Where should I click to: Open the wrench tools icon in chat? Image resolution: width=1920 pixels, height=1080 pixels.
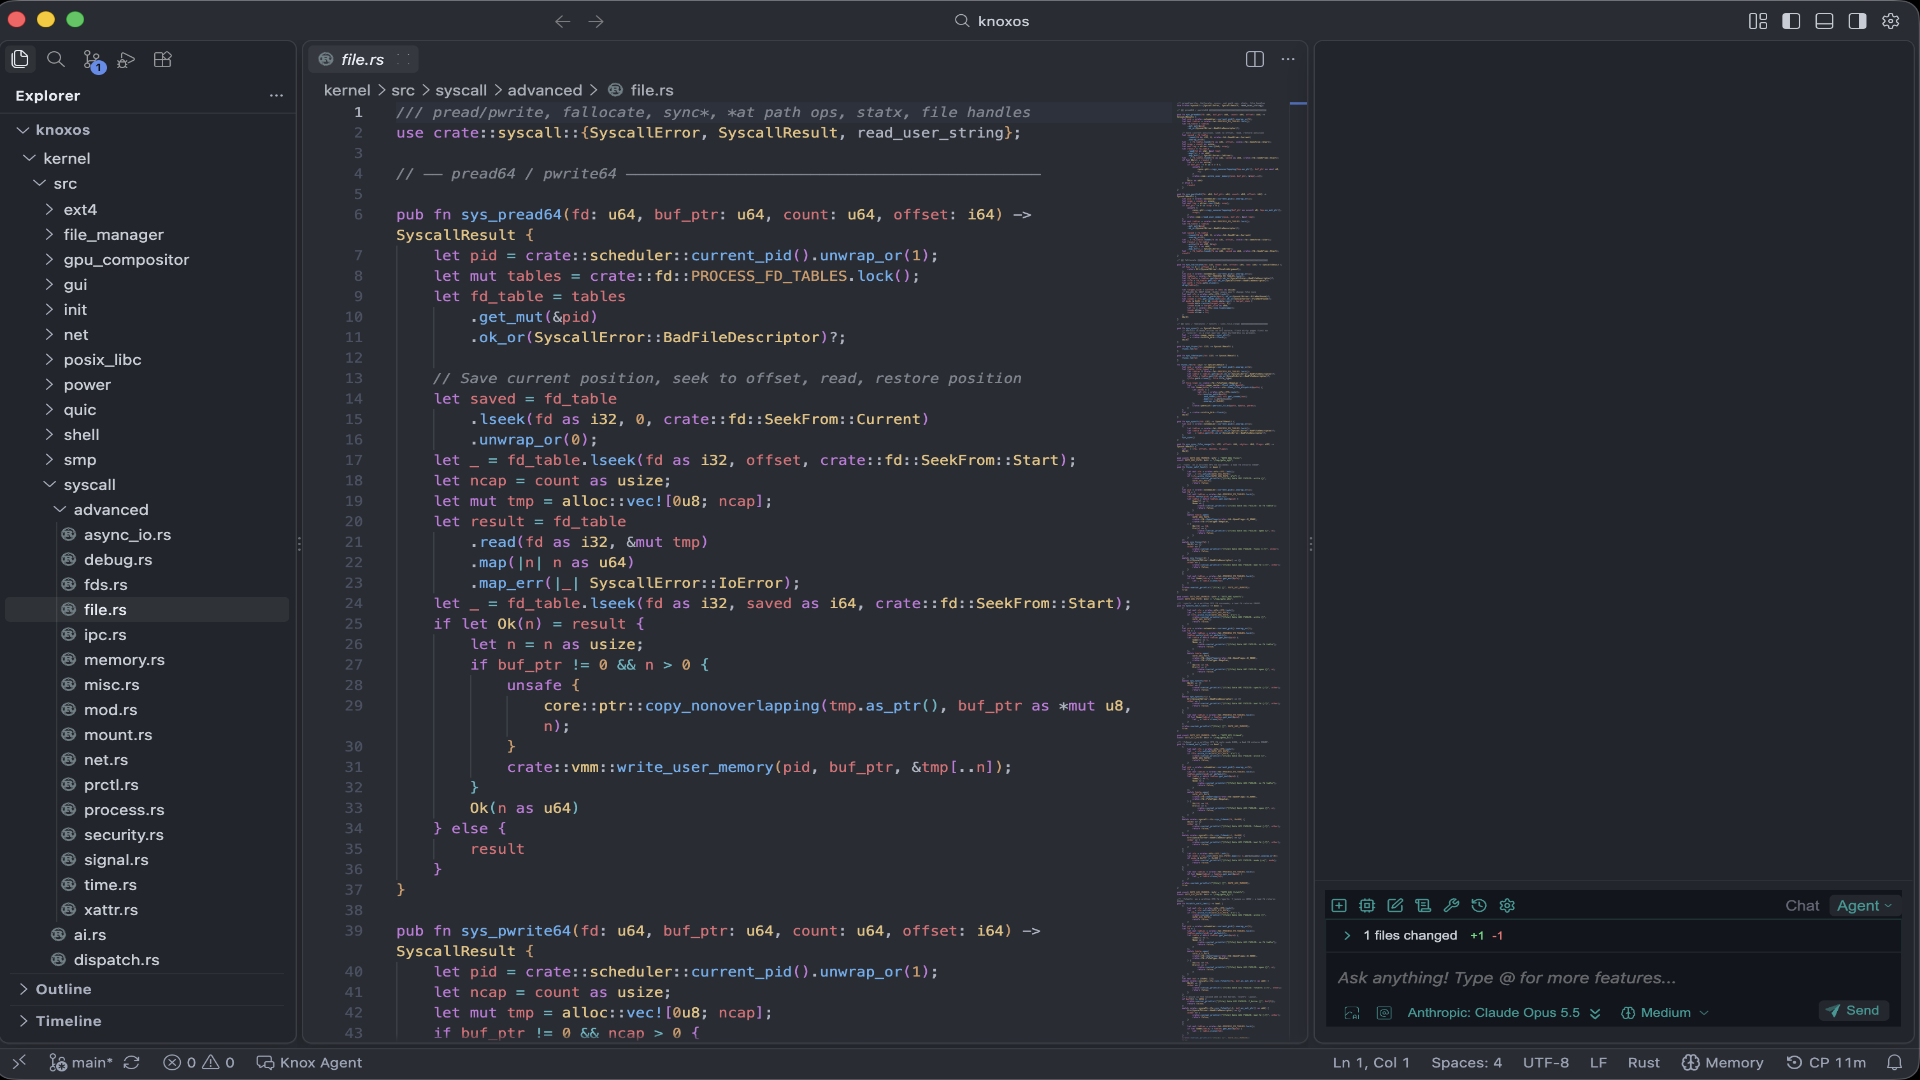pyautogui.click(x=1451, y=906)
